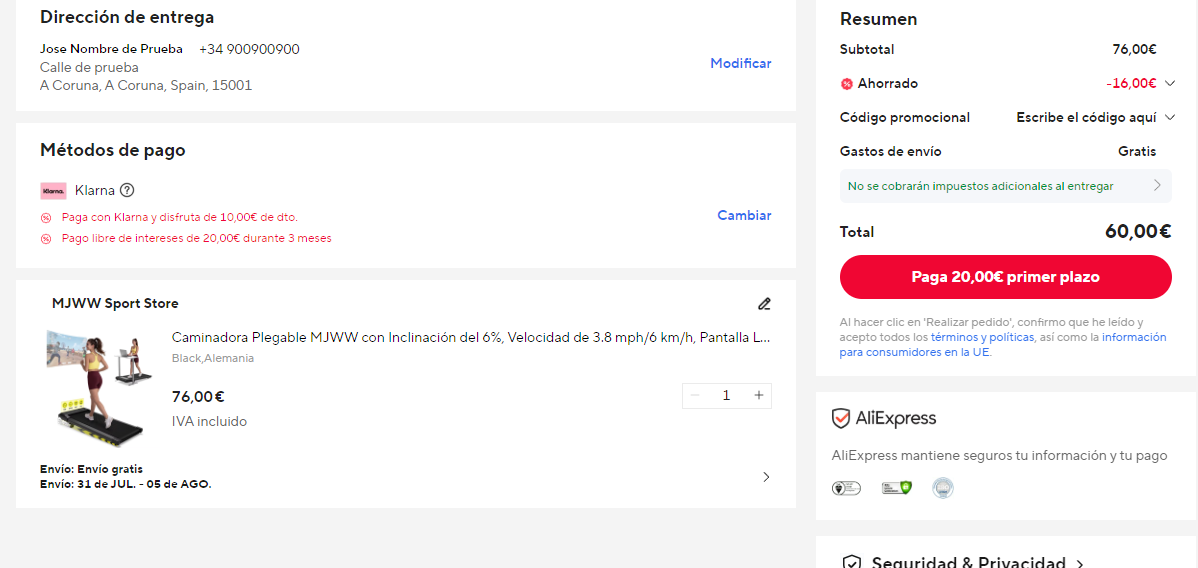1198x568 pixels.
Task: Open the Klarna help question-mark icon
Action: coord(128,190)
